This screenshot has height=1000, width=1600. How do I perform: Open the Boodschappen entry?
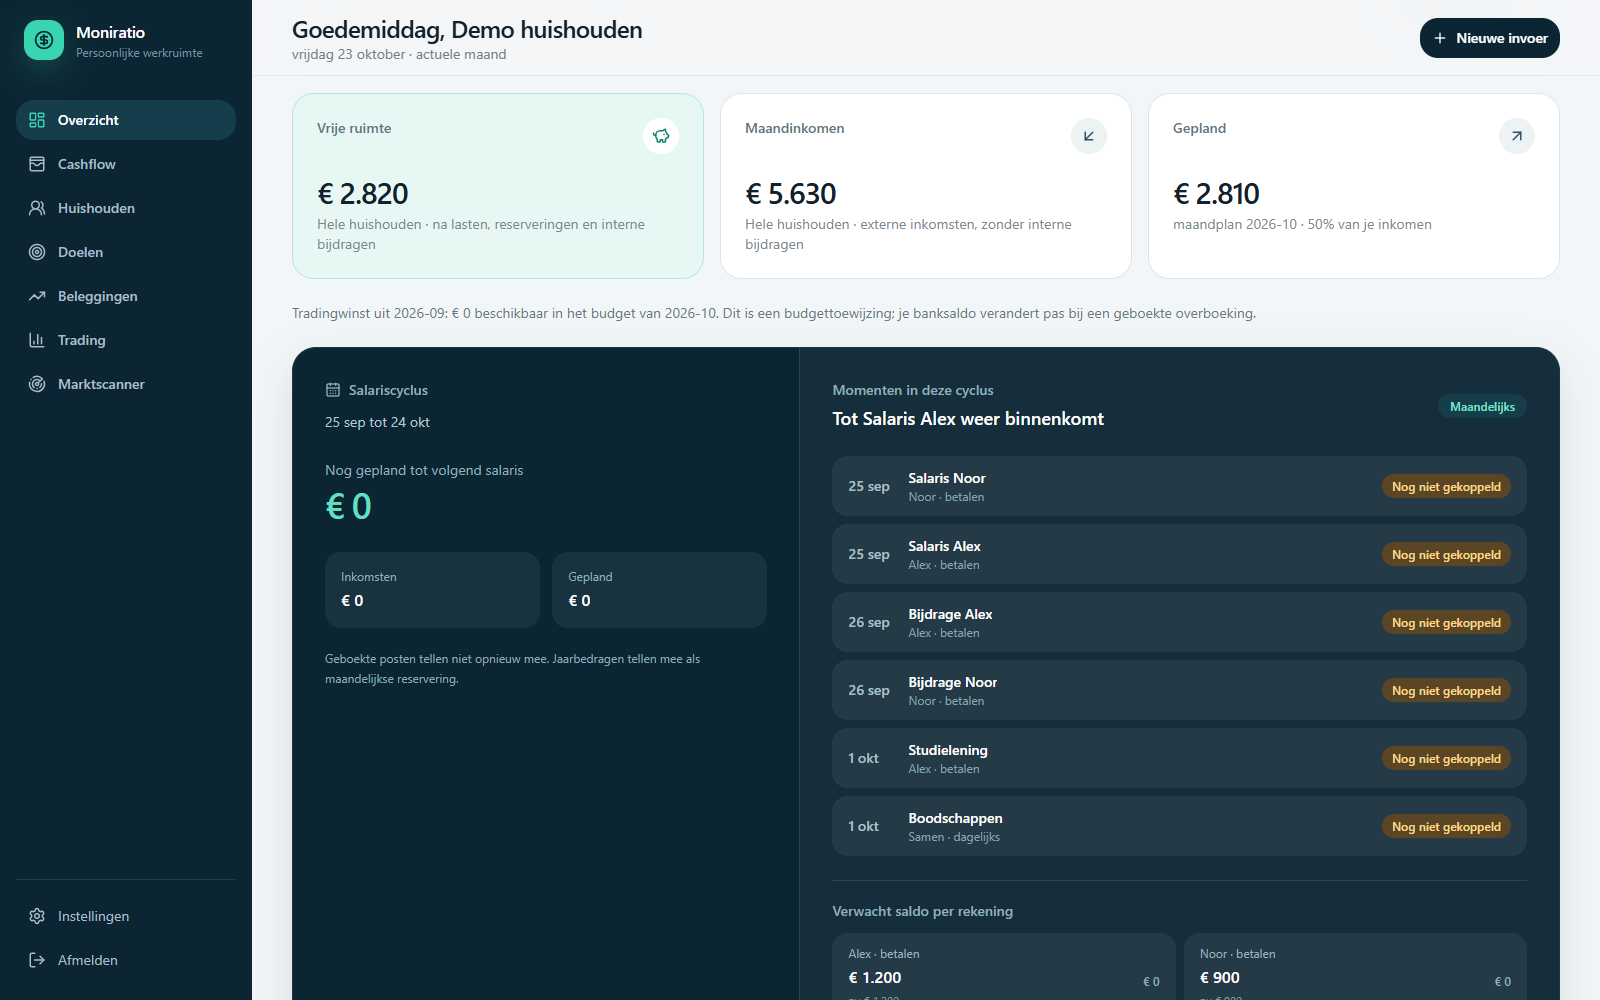point(1179,826)
